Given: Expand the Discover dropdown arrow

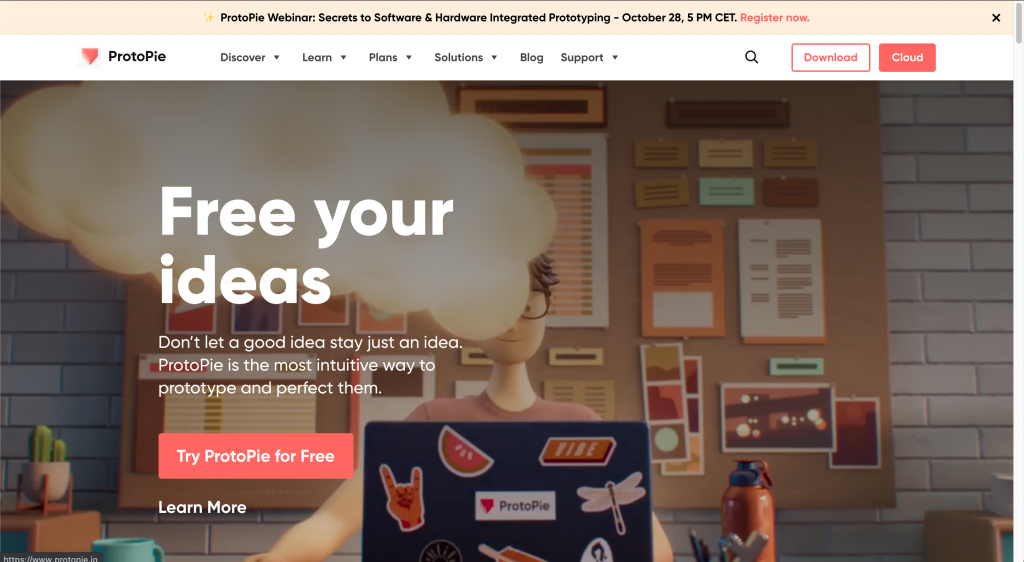Looking at the screenshot, I should click(x=276, y=57).
